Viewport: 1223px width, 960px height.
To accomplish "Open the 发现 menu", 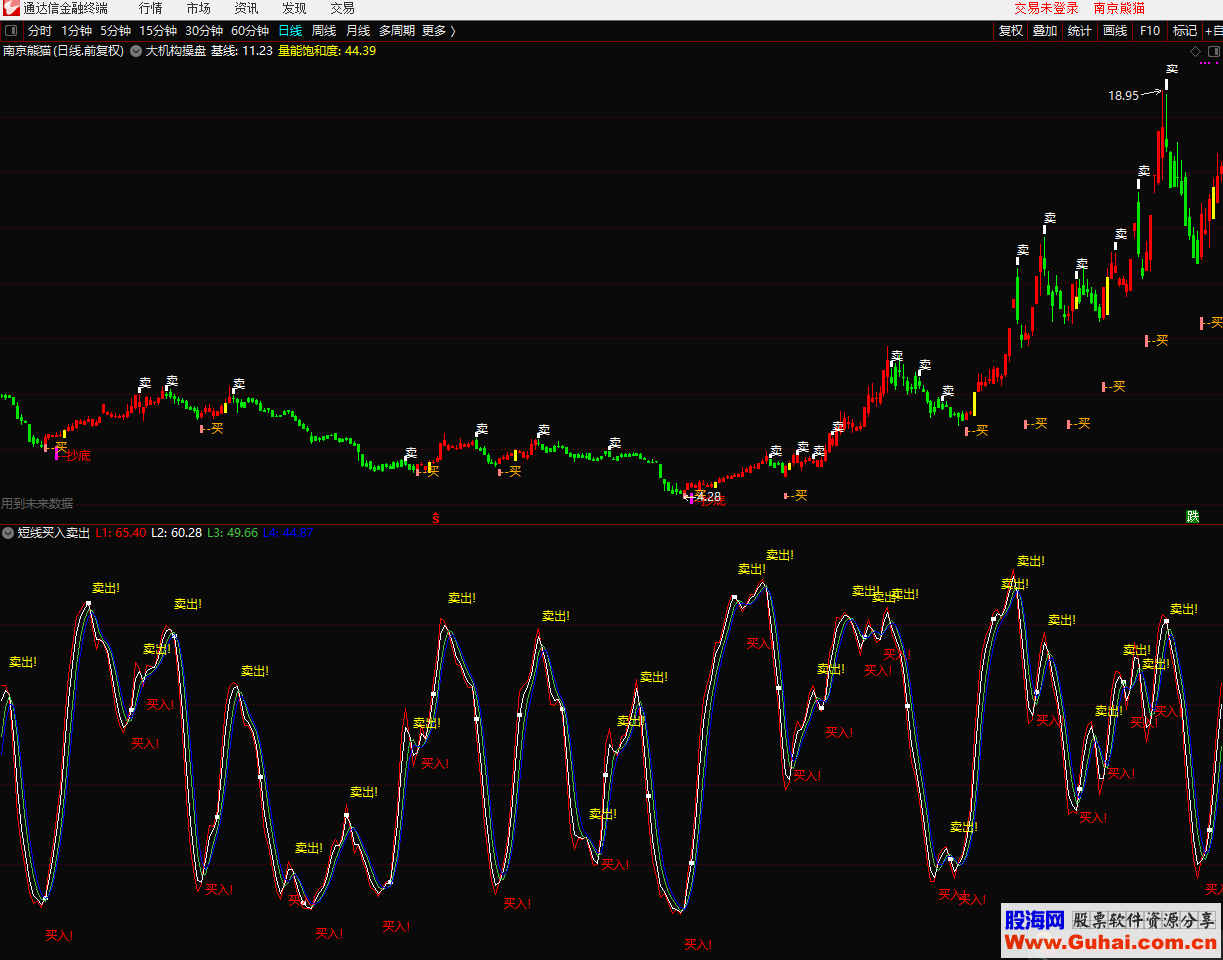I will tap(294, 8).
